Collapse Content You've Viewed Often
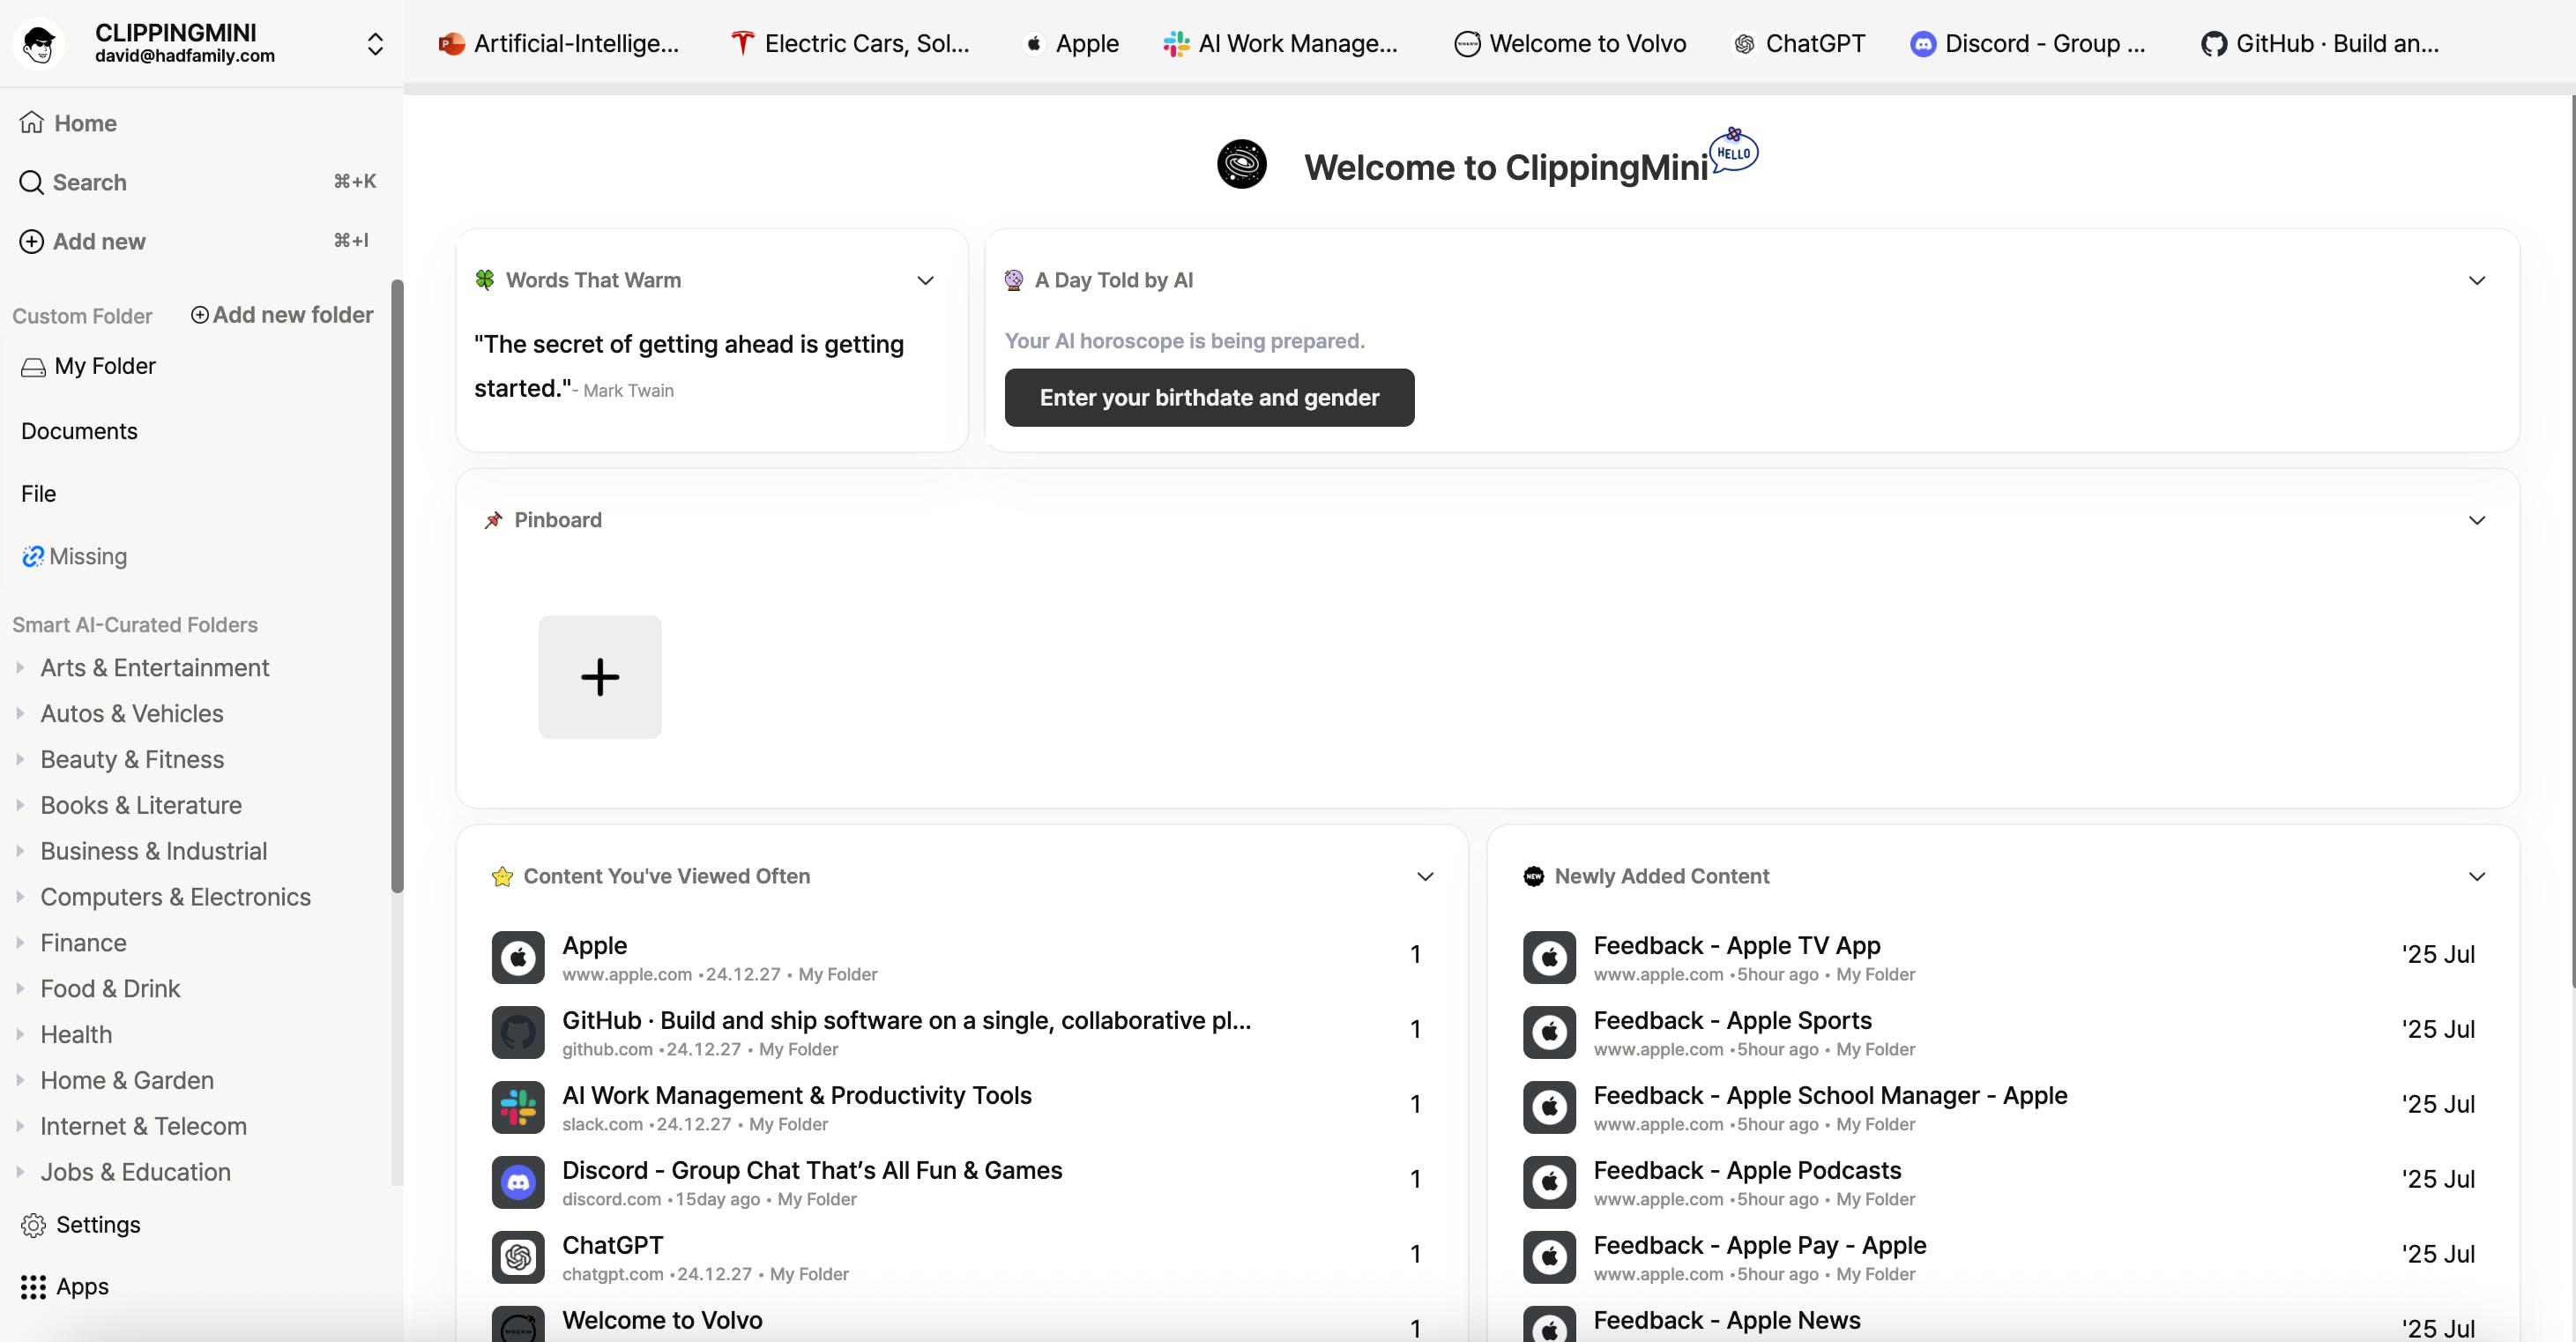 [x=1425, y=877]
